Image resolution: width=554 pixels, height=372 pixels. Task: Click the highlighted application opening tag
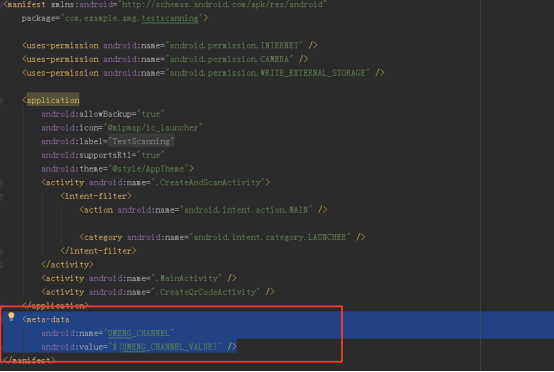point(53,100)
